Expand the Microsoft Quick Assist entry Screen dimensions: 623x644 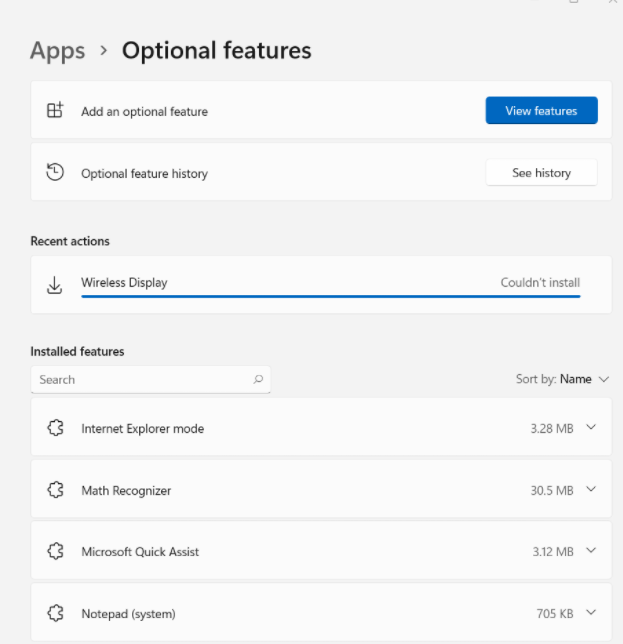[x=590, y=551]
